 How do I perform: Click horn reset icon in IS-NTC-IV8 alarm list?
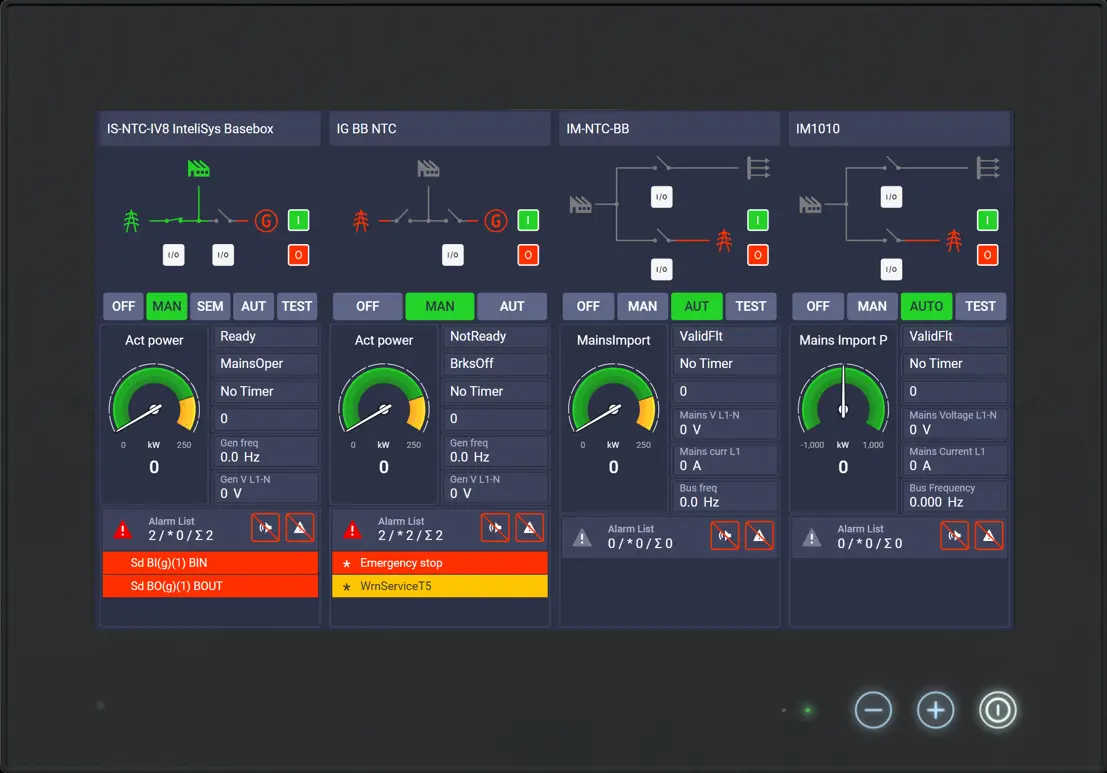pos(265,528)
